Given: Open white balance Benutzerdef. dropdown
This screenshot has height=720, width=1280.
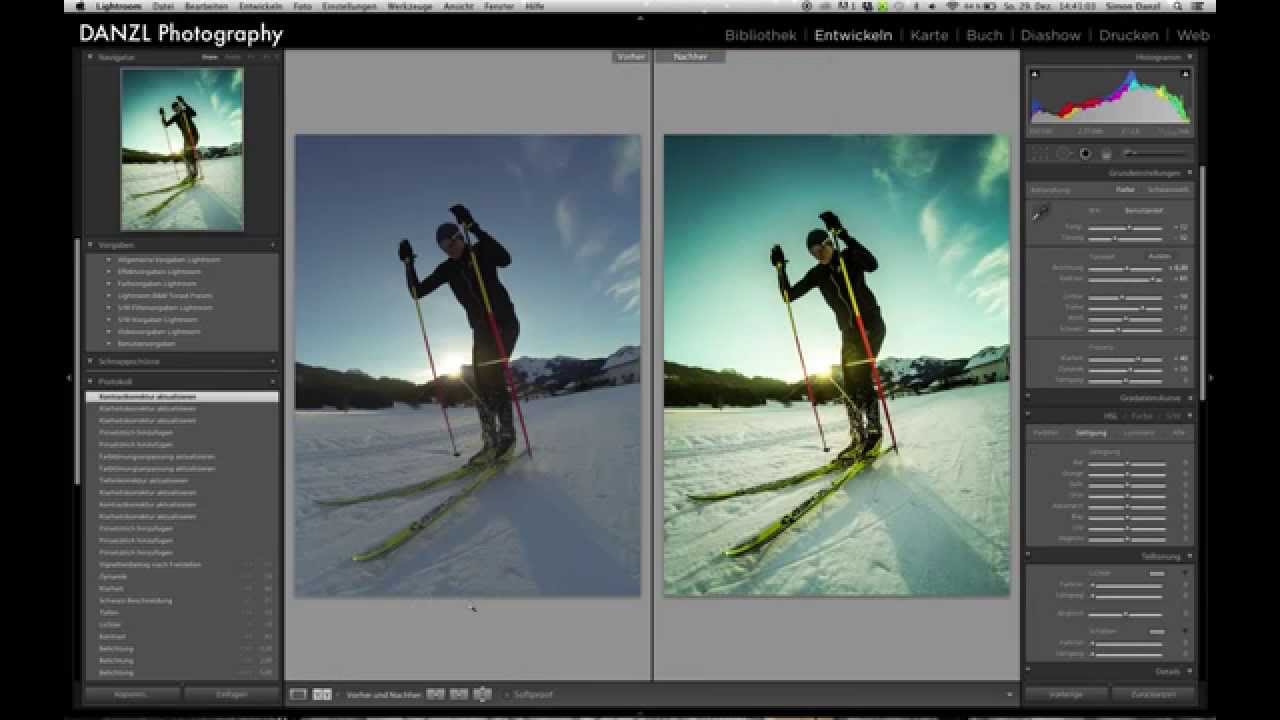Looking at the screenshot, I should (1143, 211).
